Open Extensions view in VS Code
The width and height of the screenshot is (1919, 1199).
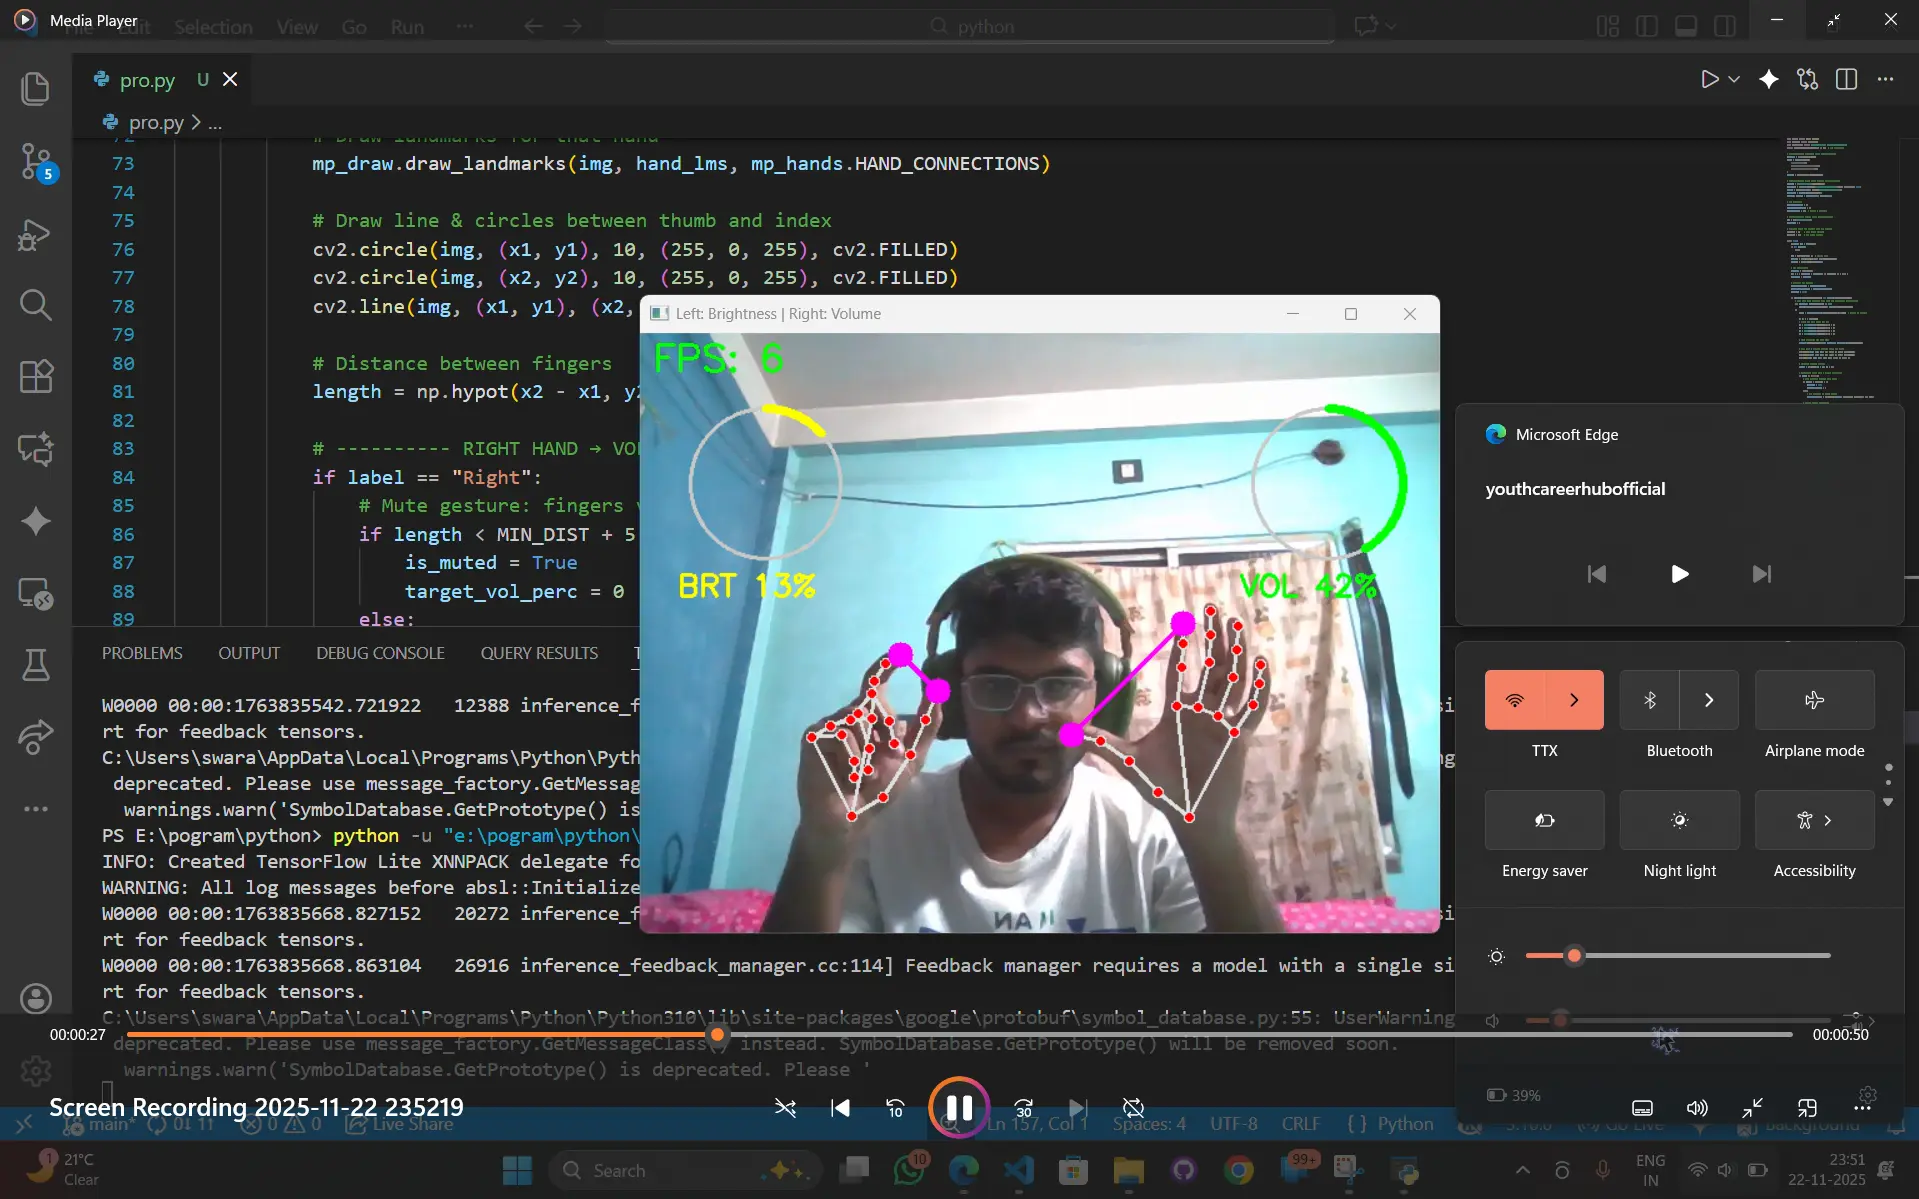coord(36,376)
